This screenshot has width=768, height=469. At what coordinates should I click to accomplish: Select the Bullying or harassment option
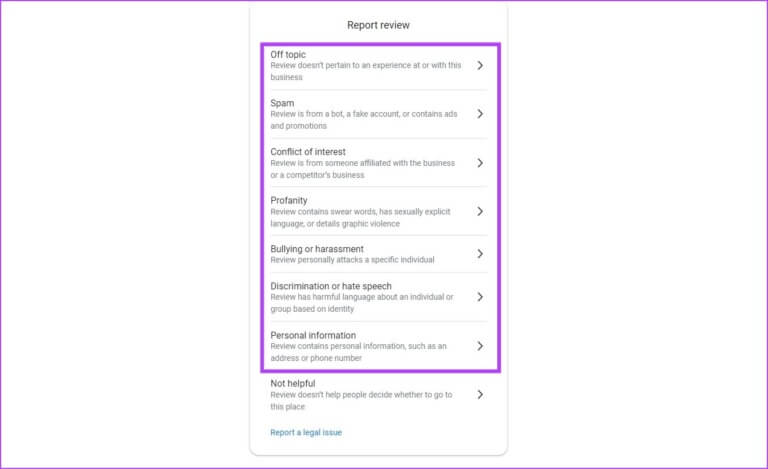316,249
